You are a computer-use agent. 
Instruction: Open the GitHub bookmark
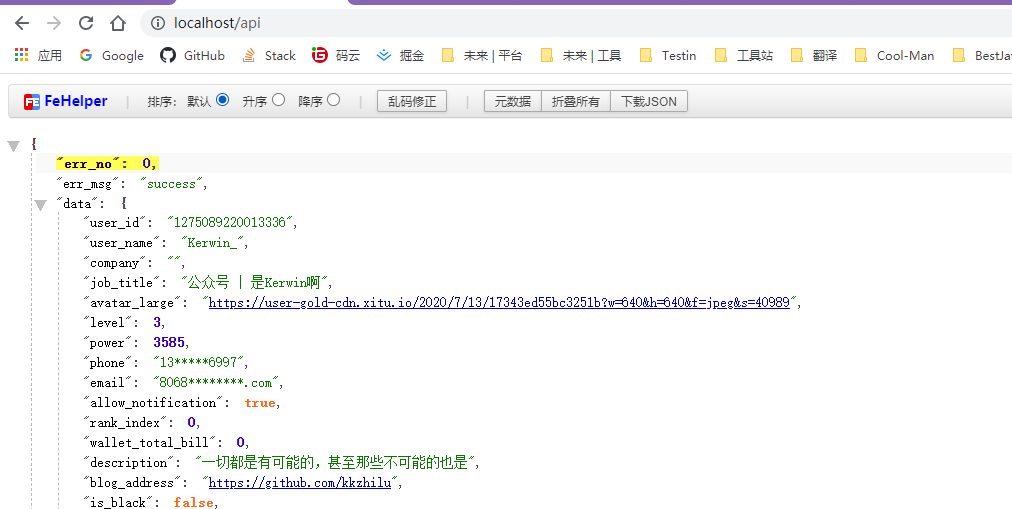click(x=192, y=56)
